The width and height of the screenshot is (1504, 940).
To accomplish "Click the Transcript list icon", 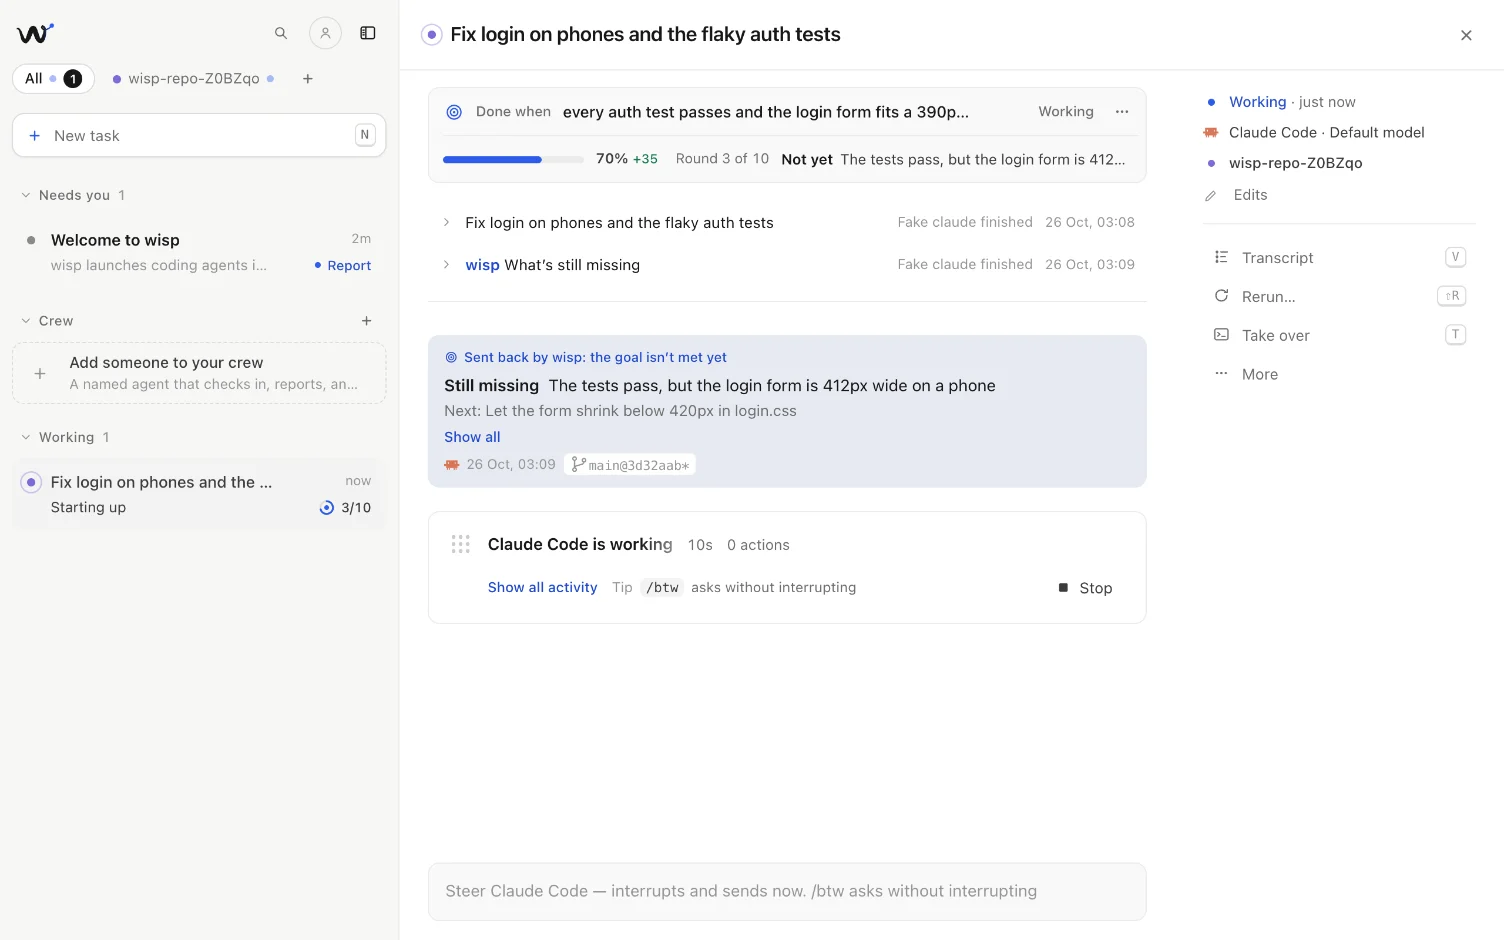I will pyautogui.click(x=1221, y=257).
